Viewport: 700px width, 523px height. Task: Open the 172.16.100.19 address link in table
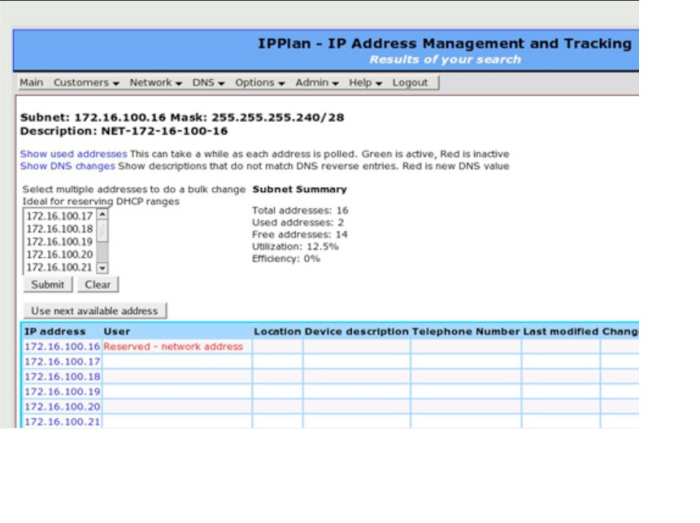[x=62, y=392]
